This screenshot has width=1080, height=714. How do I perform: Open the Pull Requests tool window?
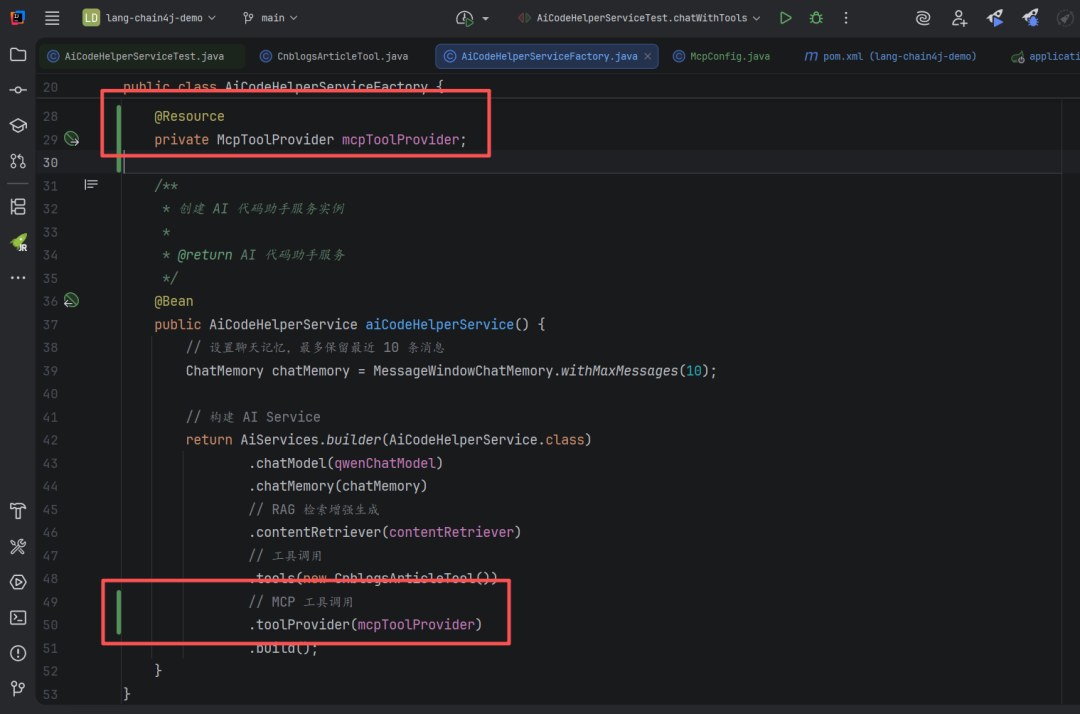[x=18, y=161]
